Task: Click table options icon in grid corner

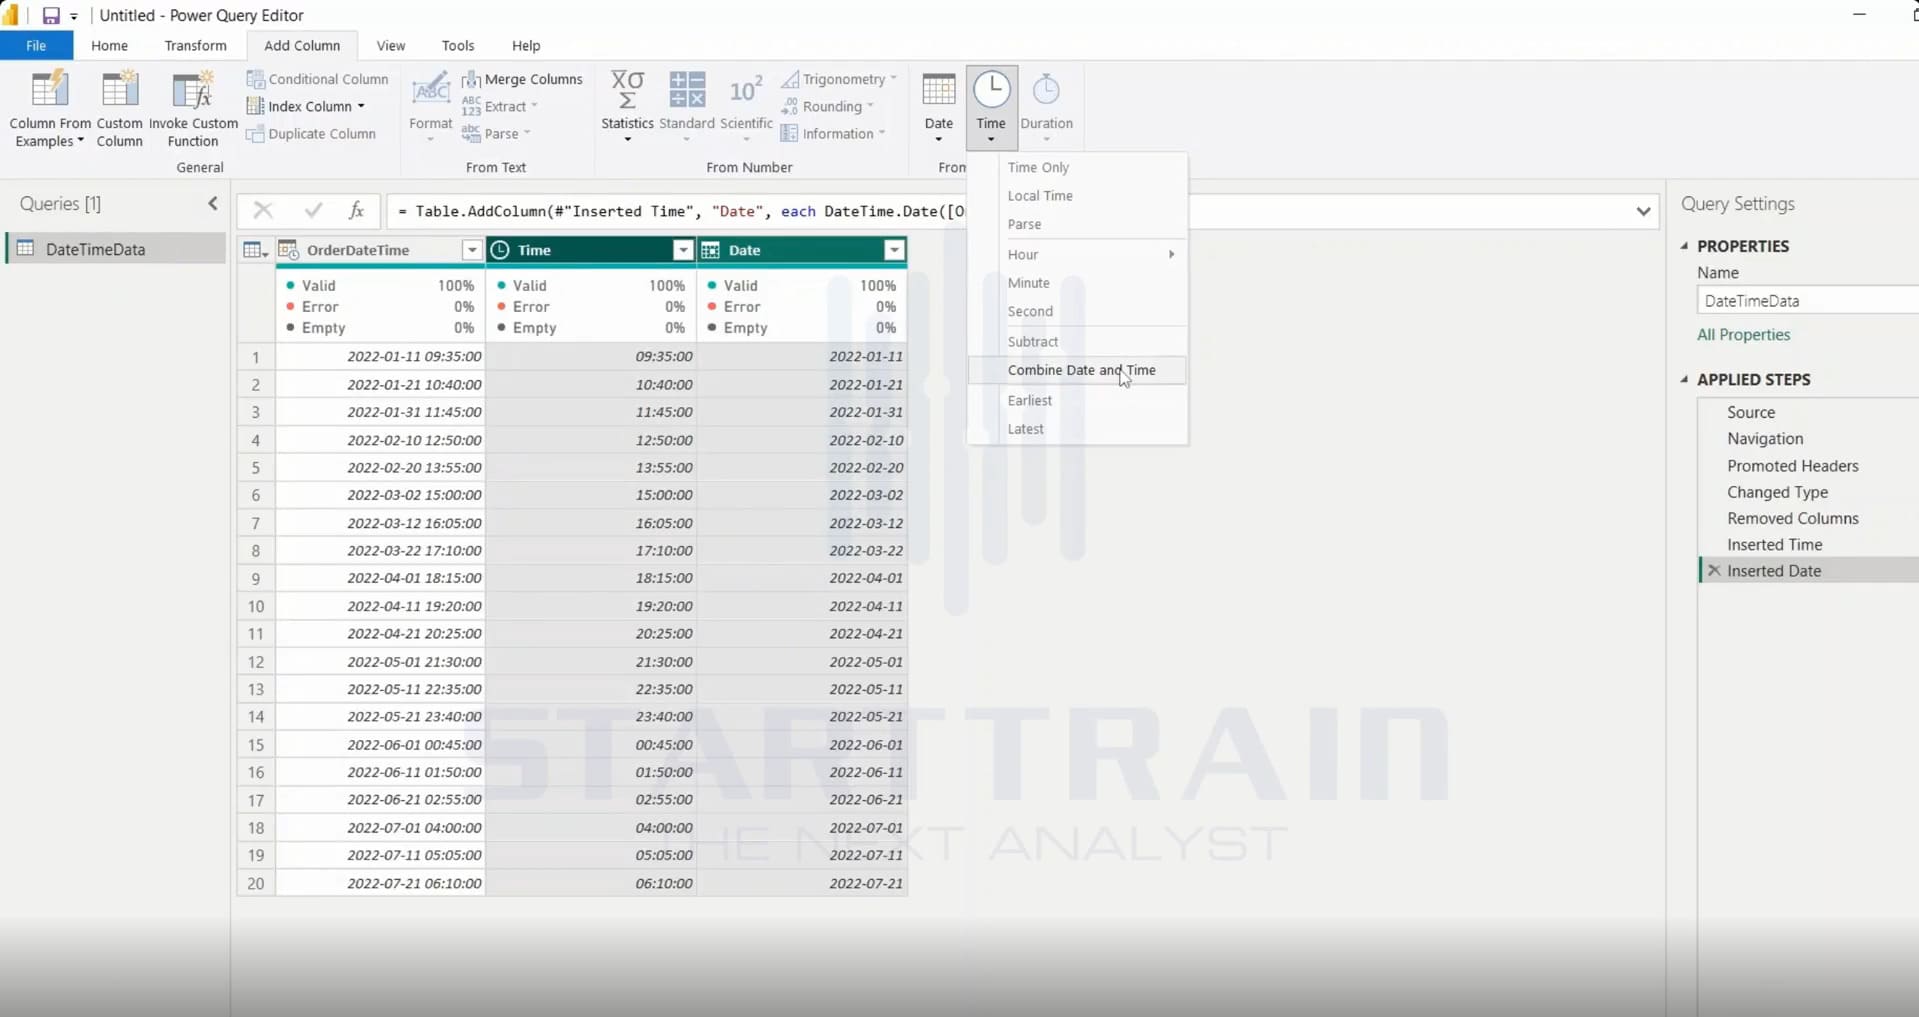Action: 256,250
